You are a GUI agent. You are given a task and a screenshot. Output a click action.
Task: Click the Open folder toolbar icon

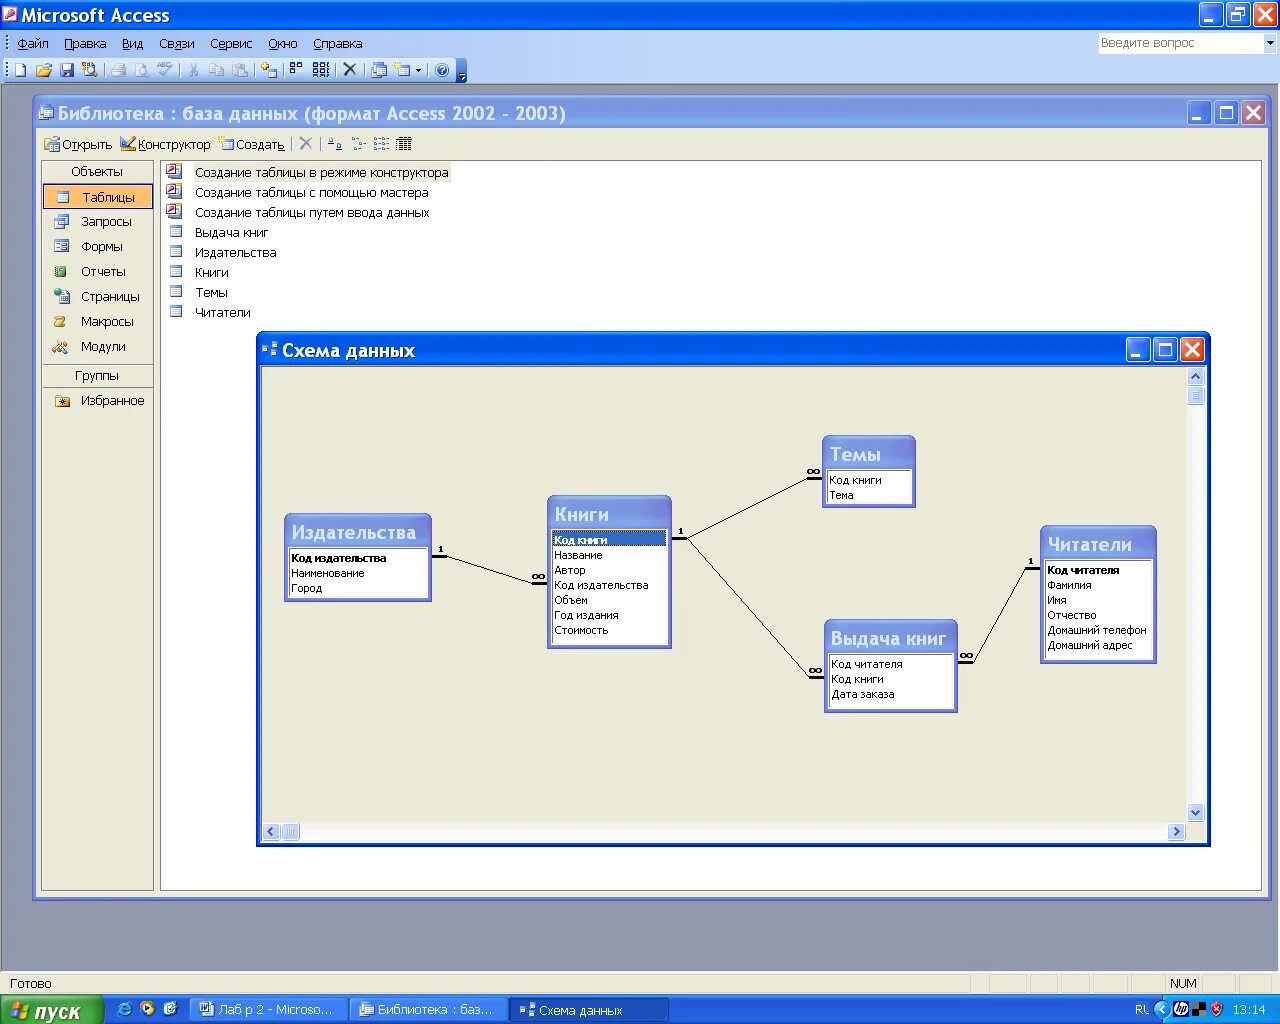(x=44, y=70)
